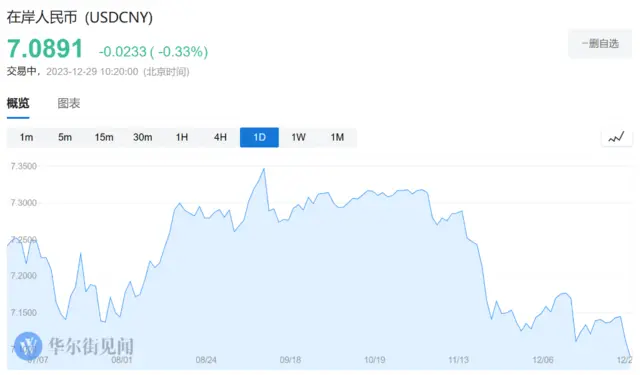This screenshot has width=640, height=375.
Task: Switch chart to 4H interval
Action: (x=220, y=138)
